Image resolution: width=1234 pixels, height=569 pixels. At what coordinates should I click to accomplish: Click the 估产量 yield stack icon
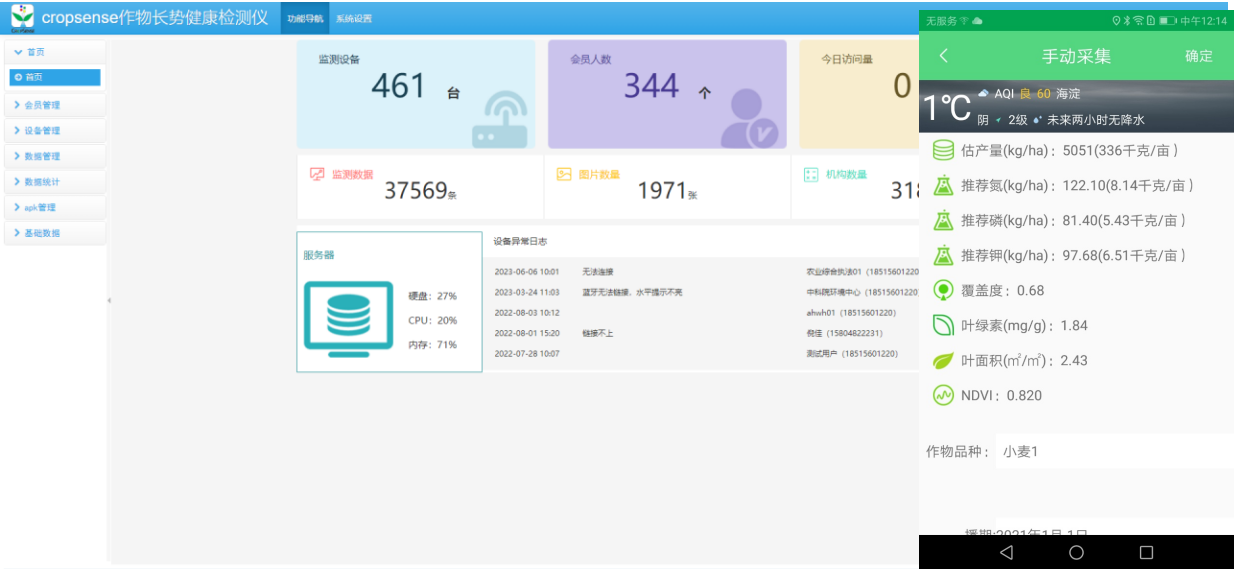coord(943,151)
